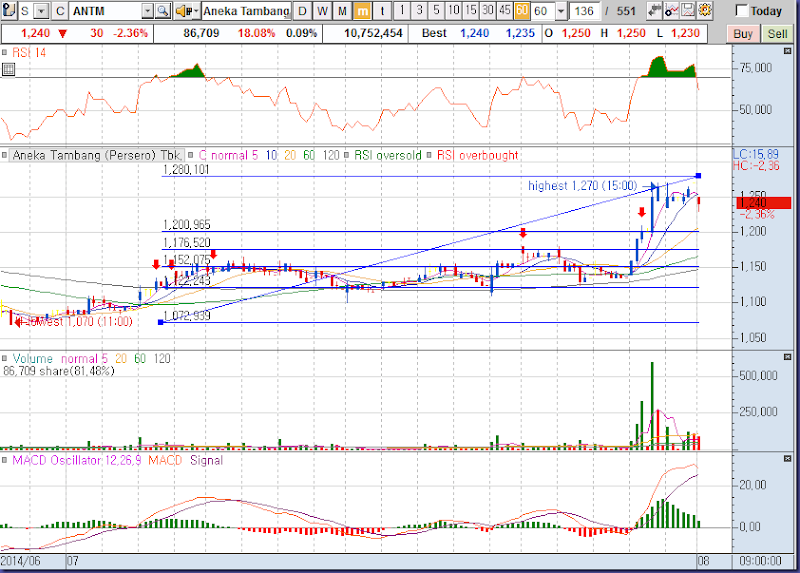Viewport: 800px width, 573px height.
Task: Click the 1,200,965 Fibonacci level label
Action: [187, 225]
